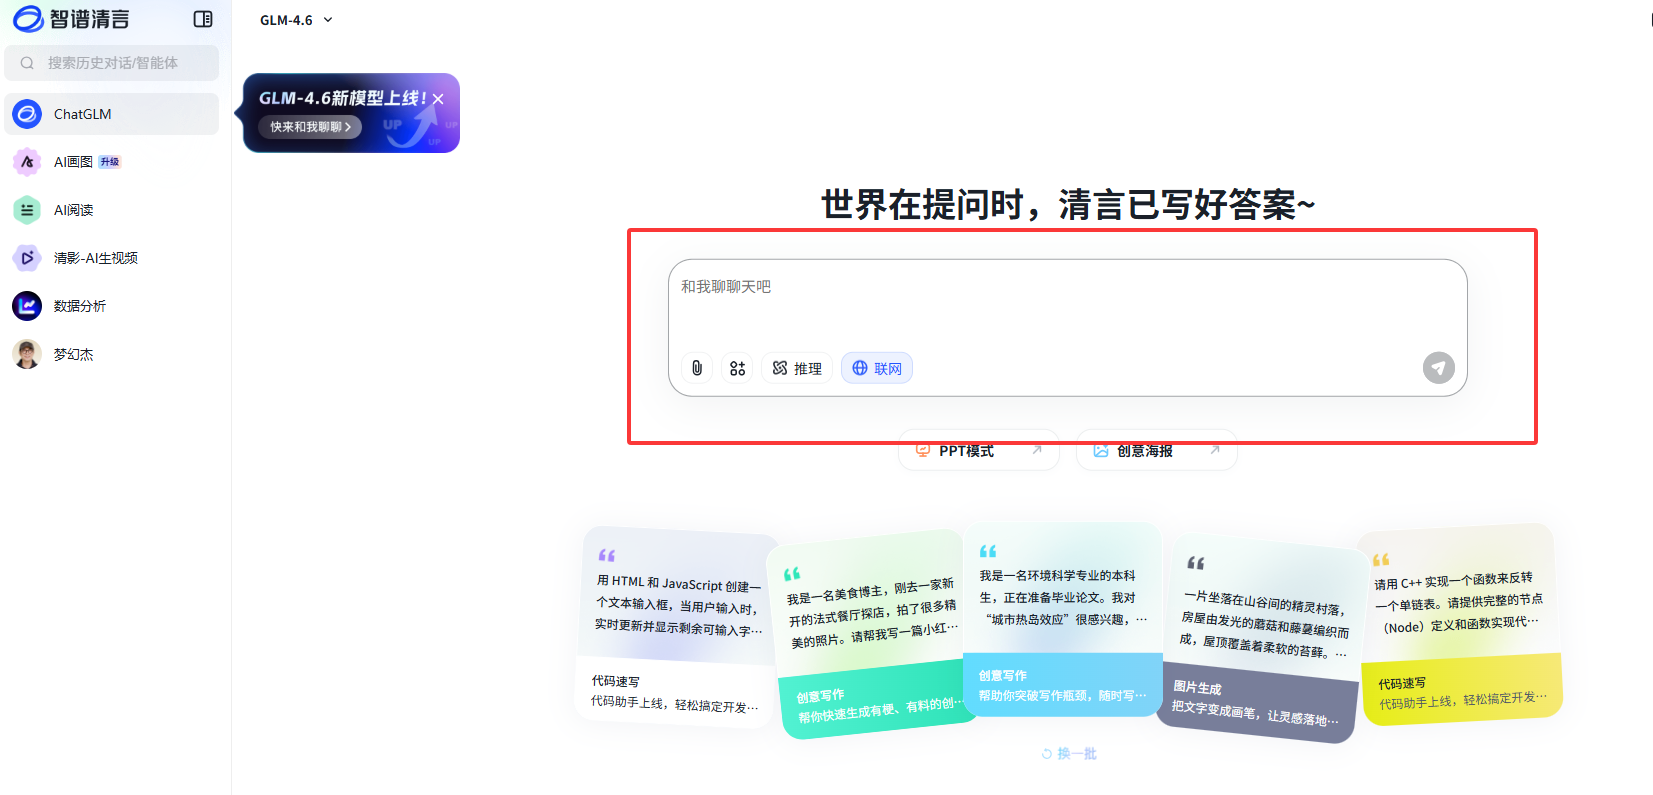This screenshot has height=795, width=1653.
Task: Click the 梦幻杰 avatar image
Action: 27,354
